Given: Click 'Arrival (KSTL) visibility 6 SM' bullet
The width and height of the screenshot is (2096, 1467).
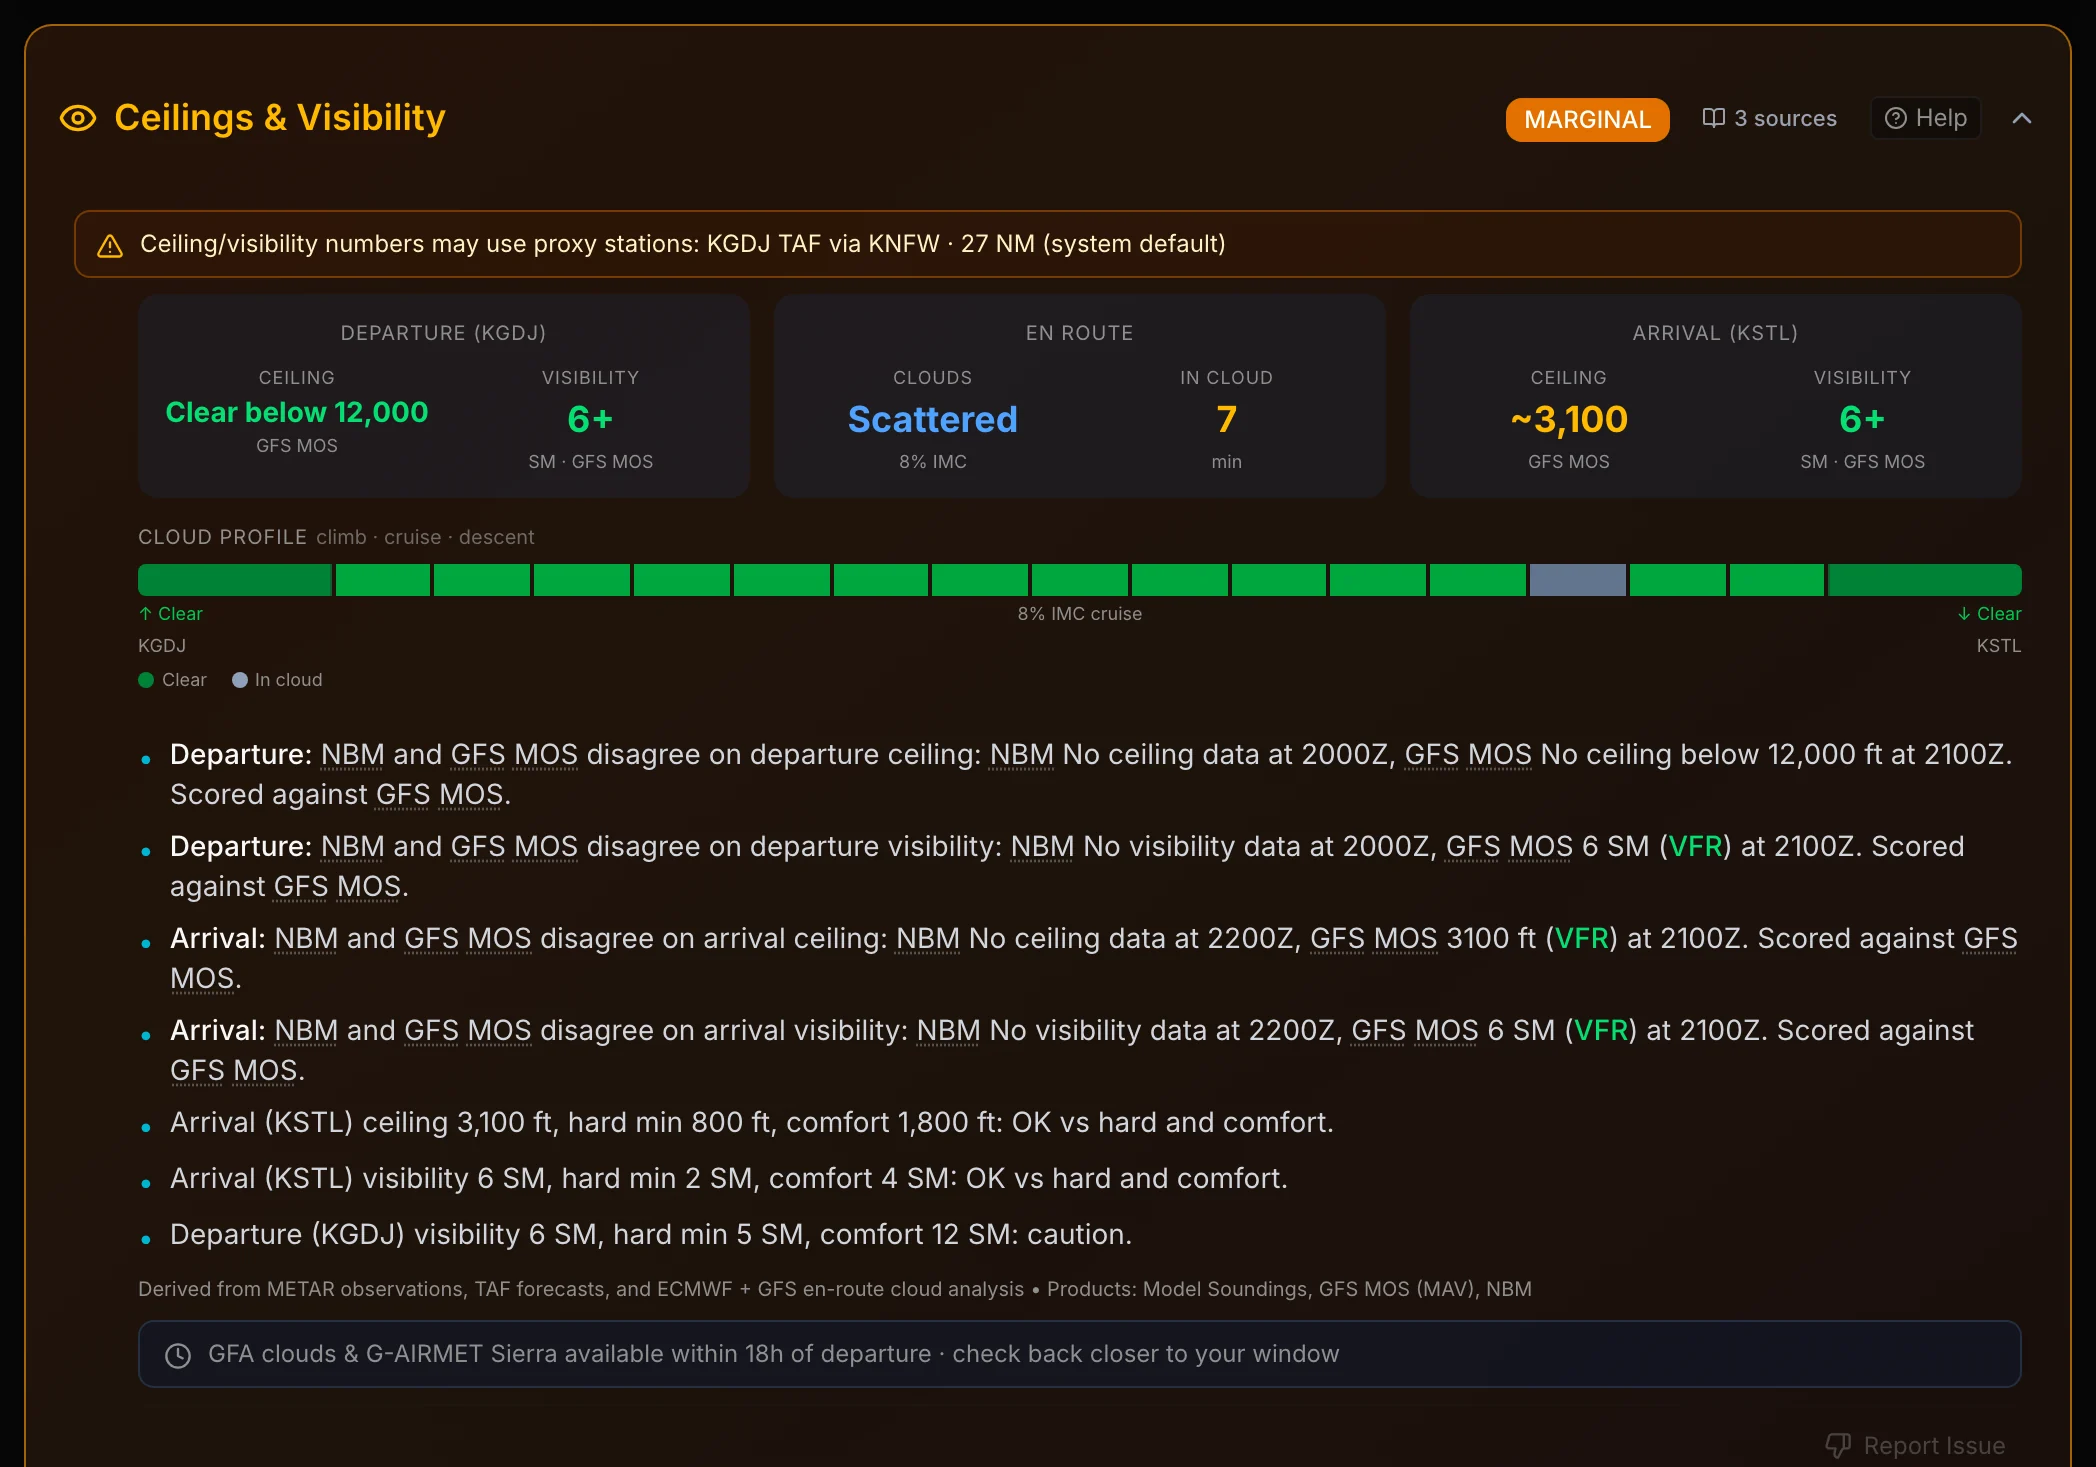Looking at the screenshot, I should [x=729, y=1179].
